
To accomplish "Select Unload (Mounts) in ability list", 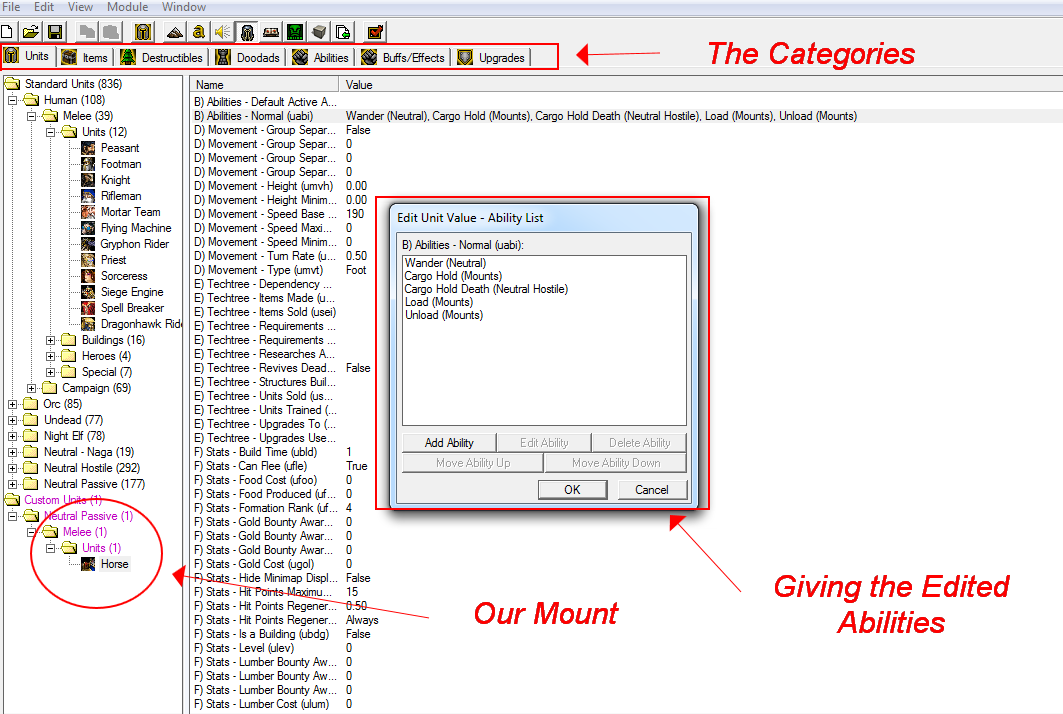I will coord(444,315).
